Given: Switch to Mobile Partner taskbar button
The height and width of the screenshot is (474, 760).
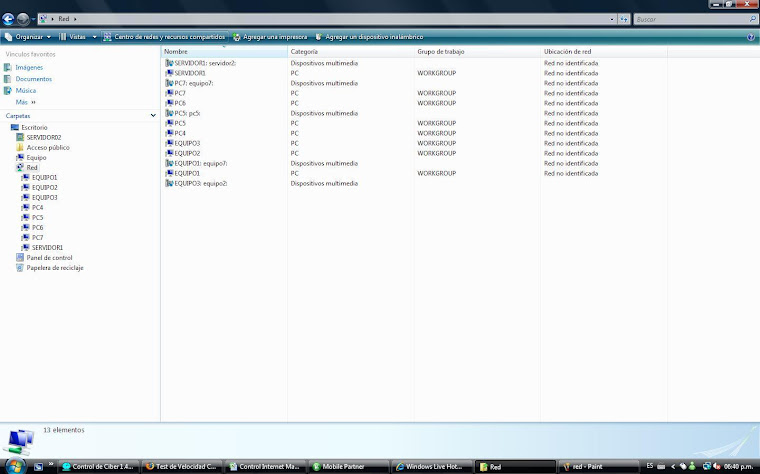Looking at the screenshot, I should coord(348,467).
